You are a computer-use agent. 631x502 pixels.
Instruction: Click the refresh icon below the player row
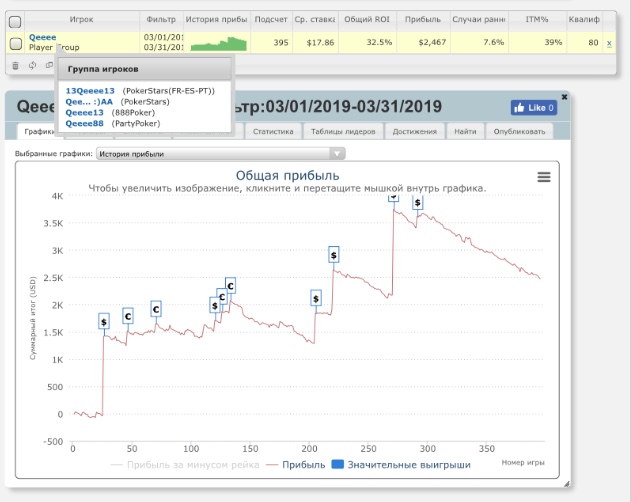click(x=33, y=65)
